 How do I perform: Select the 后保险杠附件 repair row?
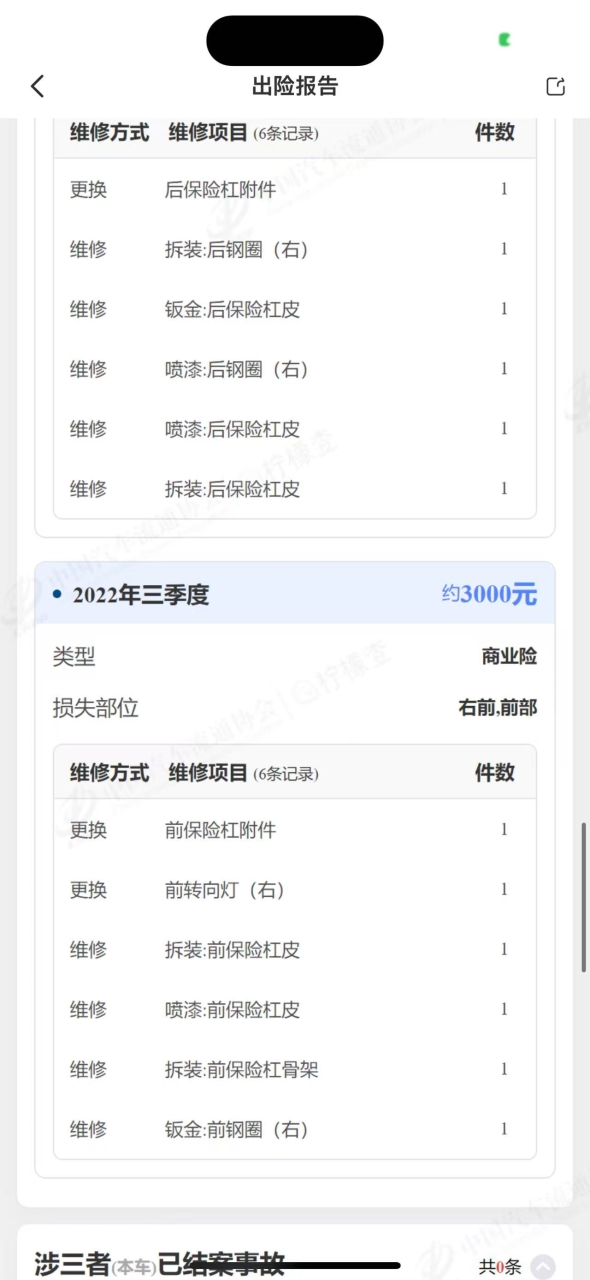click(x=295, y=189)
